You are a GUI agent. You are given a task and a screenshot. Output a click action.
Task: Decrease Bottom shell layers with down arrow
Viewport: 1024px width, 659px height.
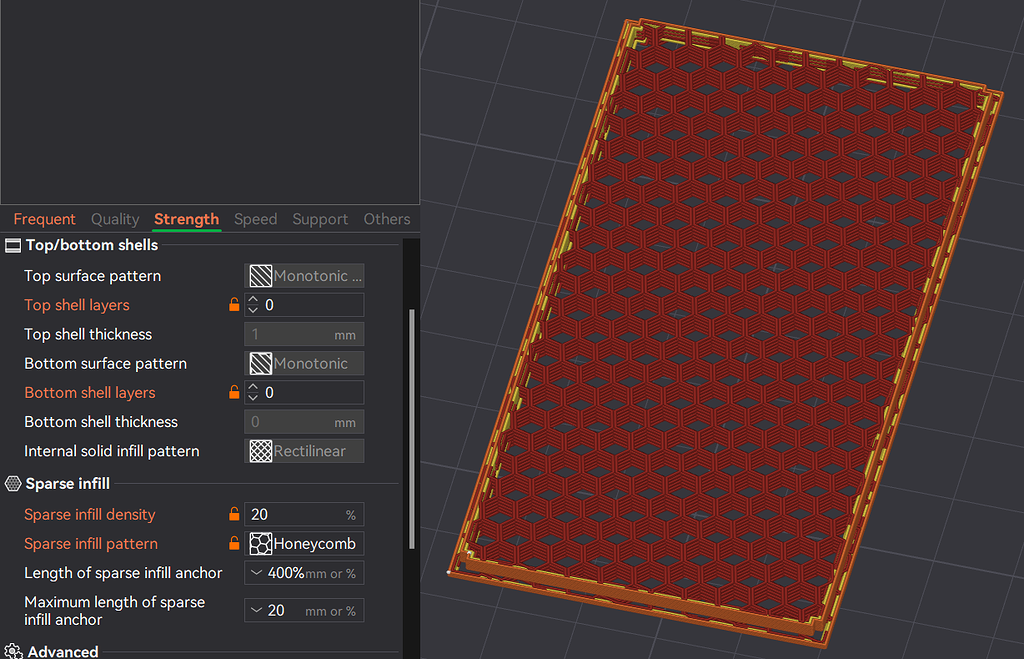coord(253,397)
